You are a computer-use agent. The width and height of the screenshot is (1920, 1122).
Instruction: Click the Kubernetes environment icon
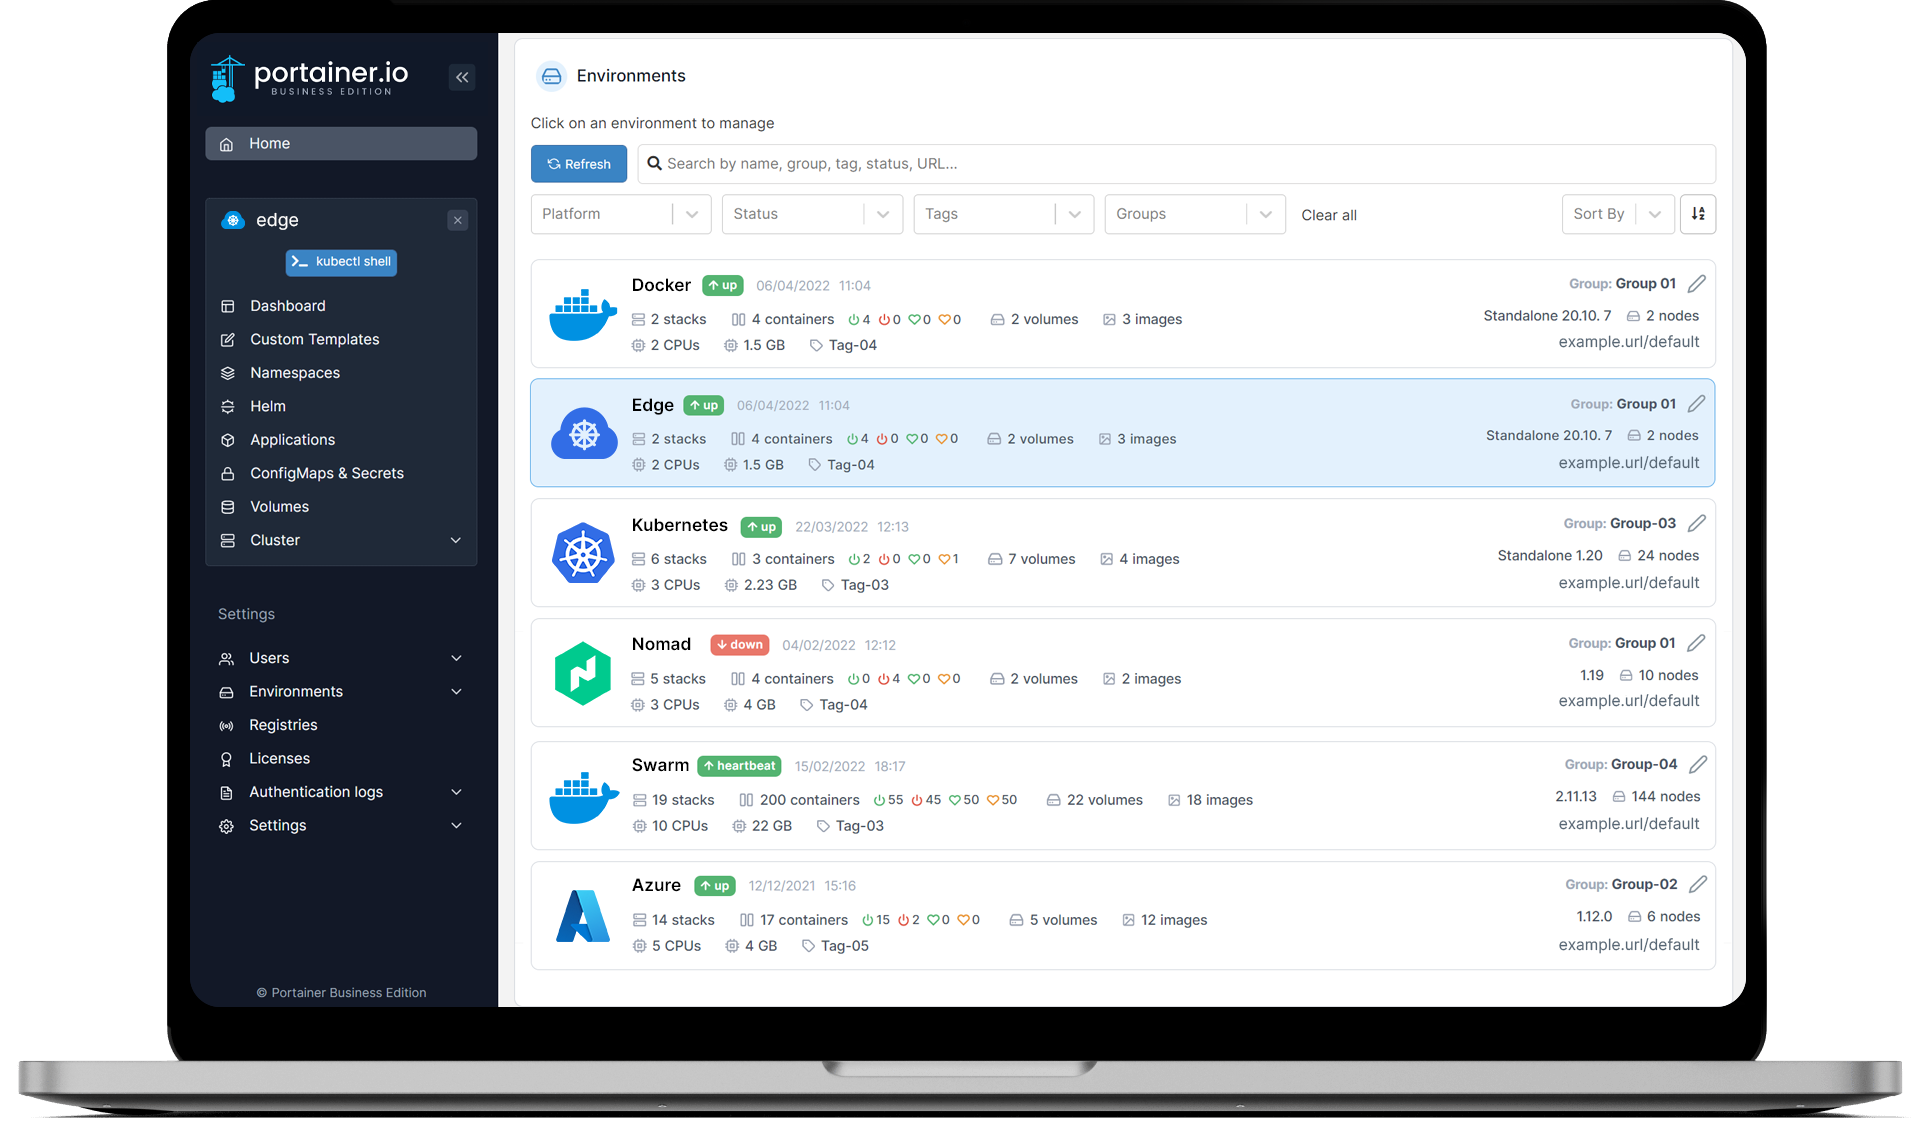click(581, 553)
